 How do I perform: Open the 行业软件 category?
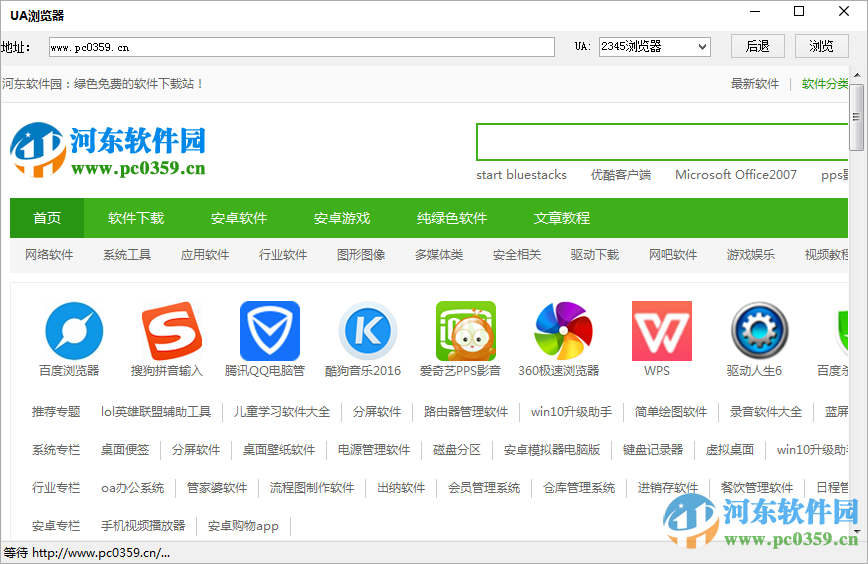(x=283, y=255)
